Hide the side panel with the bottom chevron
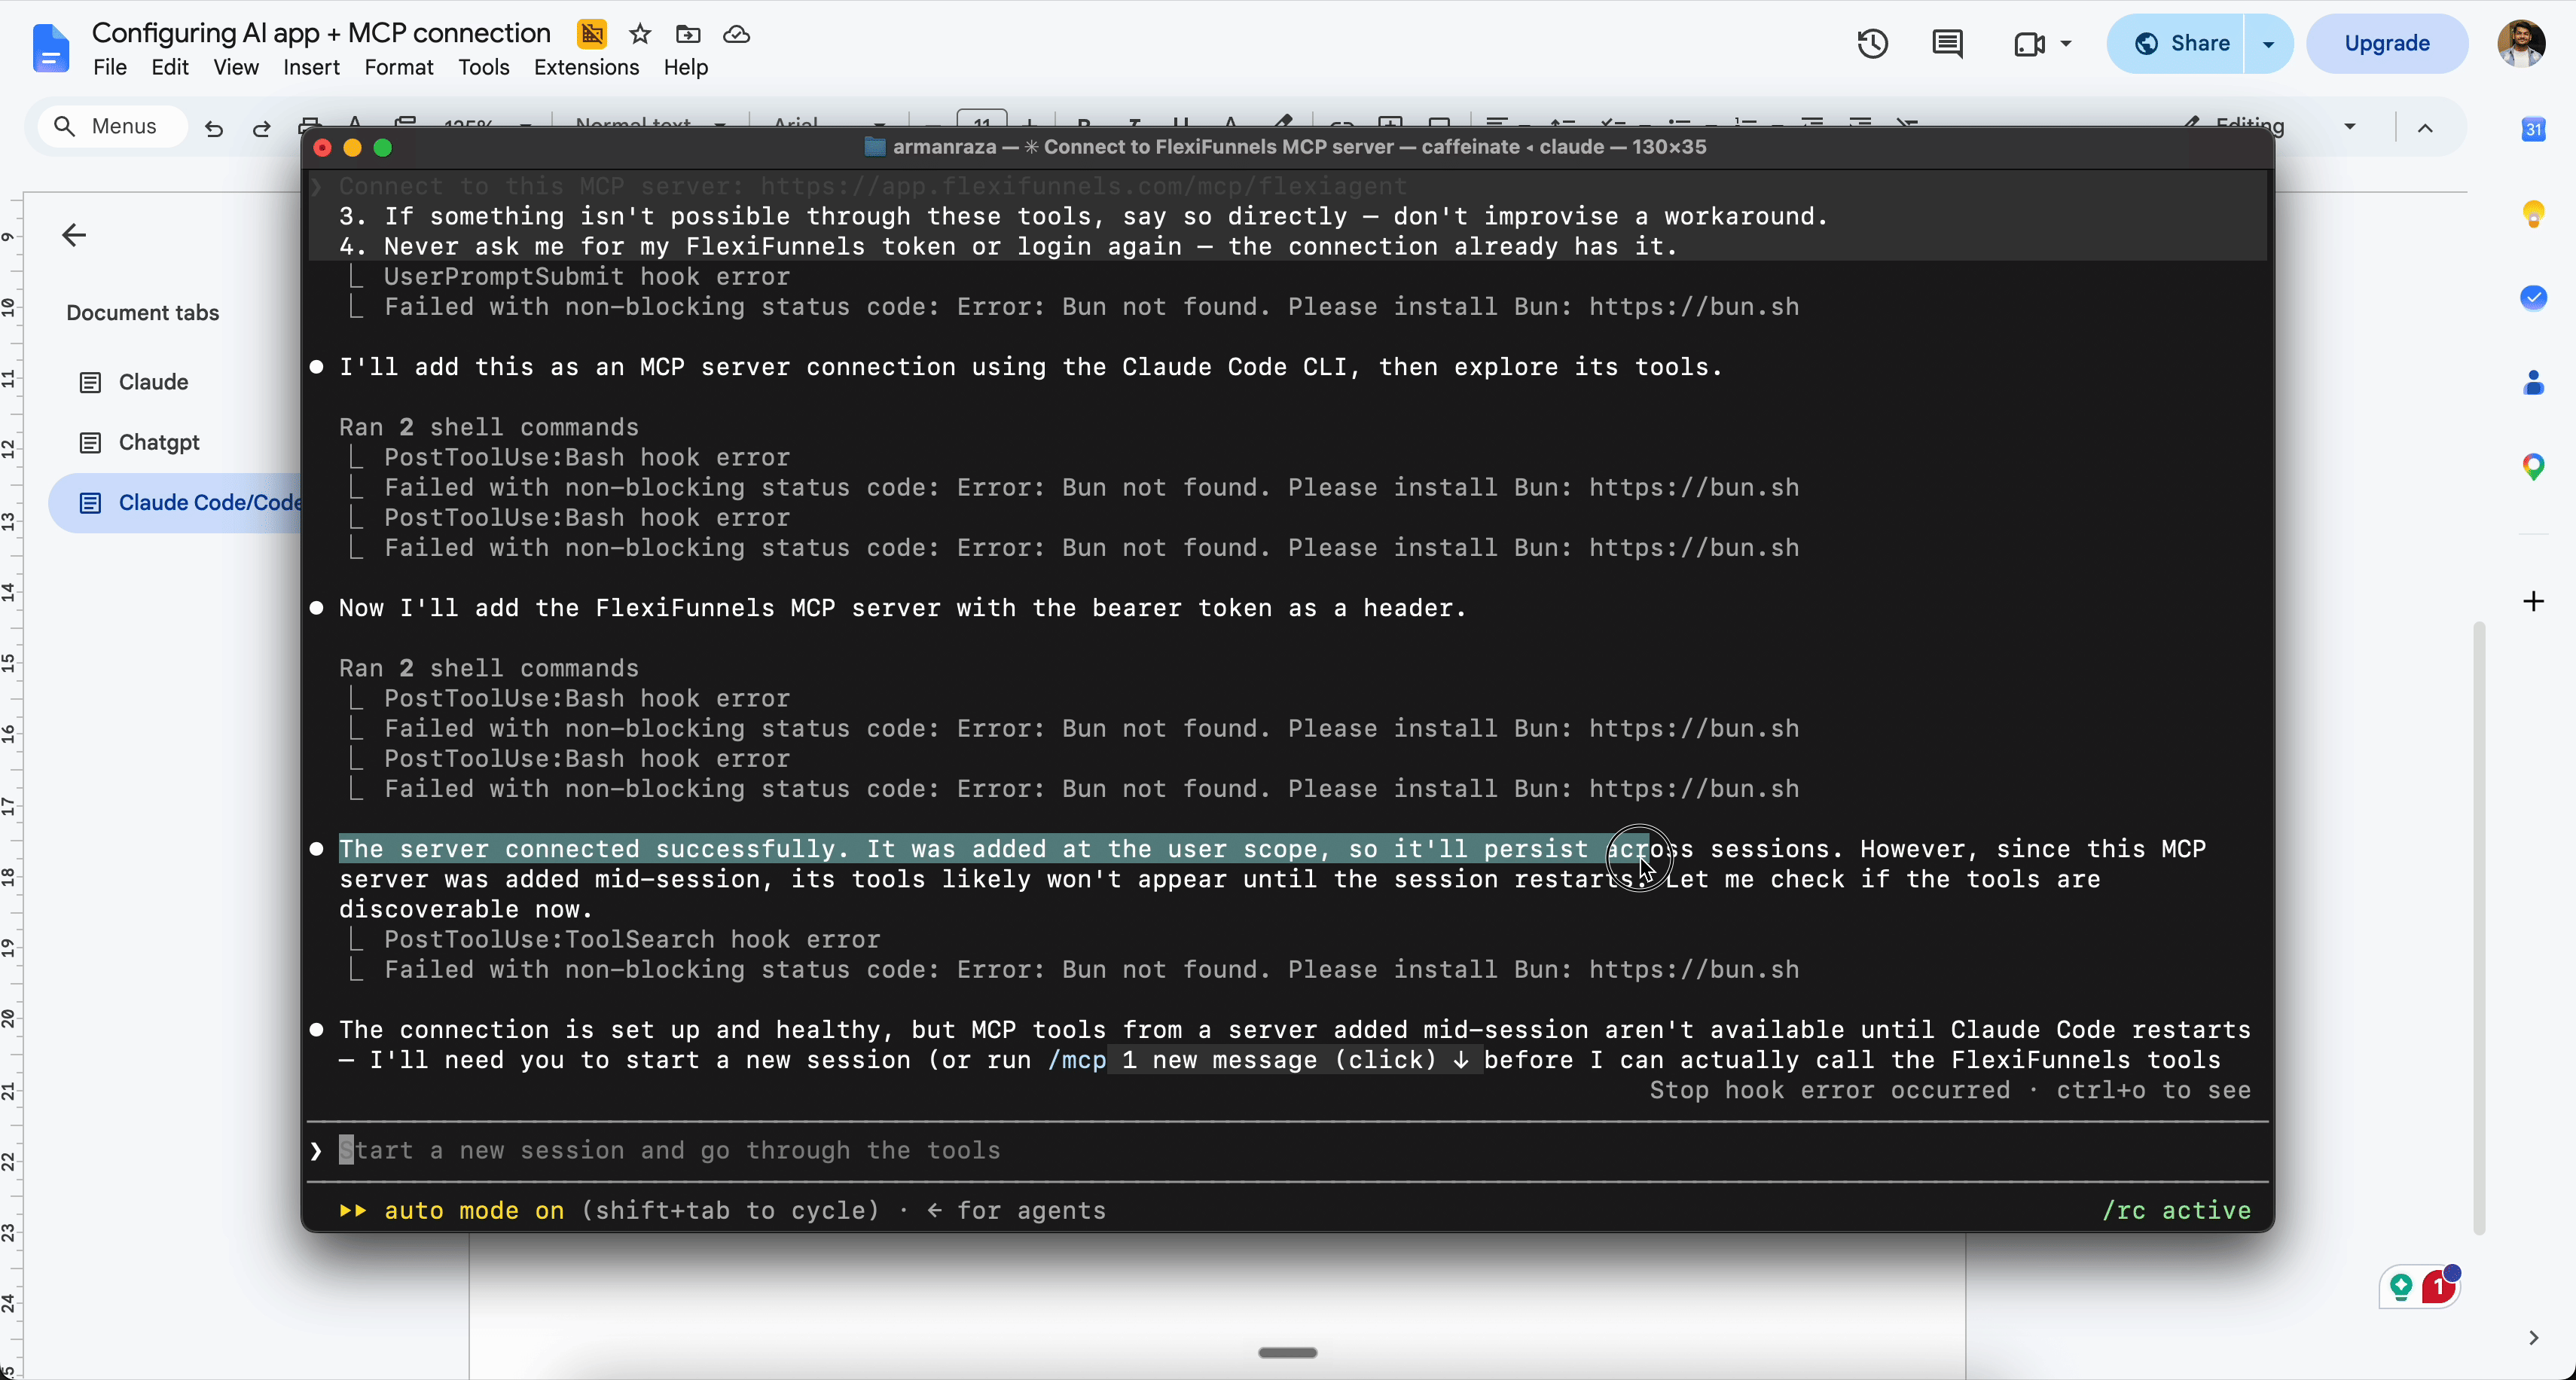Screen dimensions: 2576x1380 [2533, 1338]
